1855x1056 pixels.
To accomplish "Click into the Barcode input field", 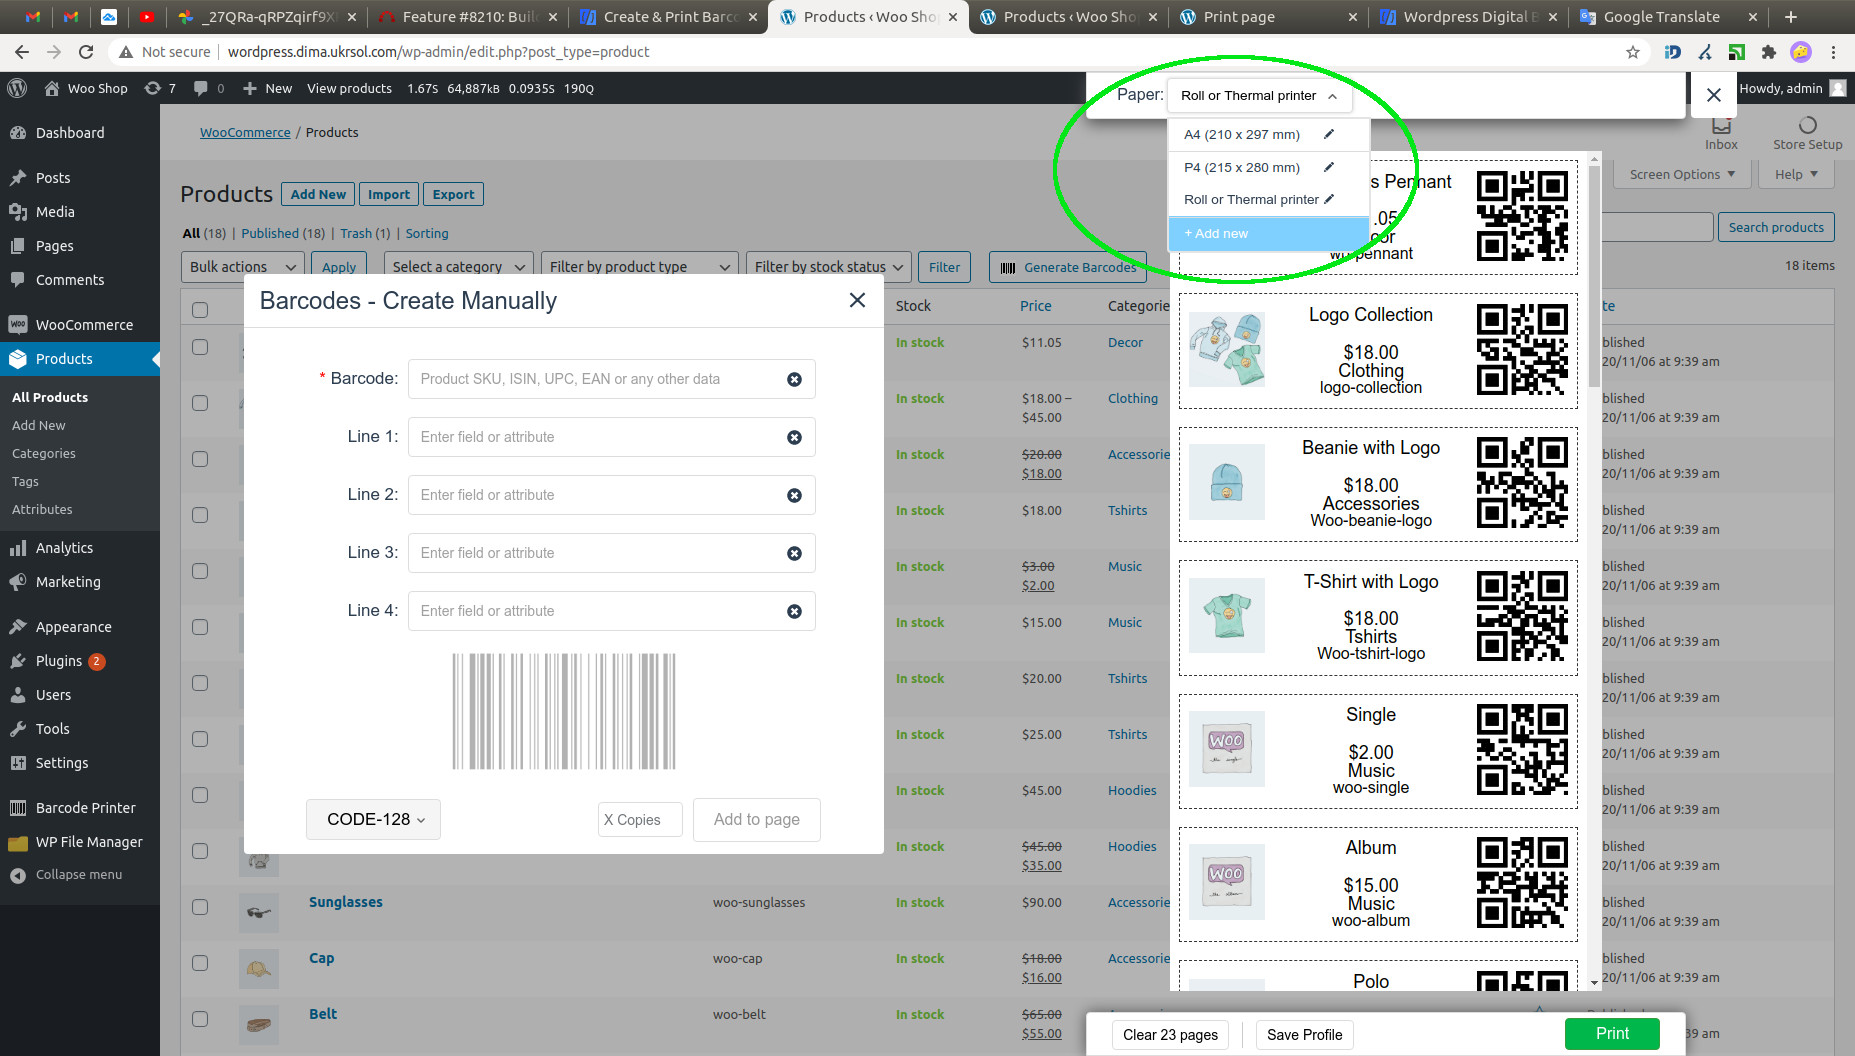I will (x=611, y=379).
